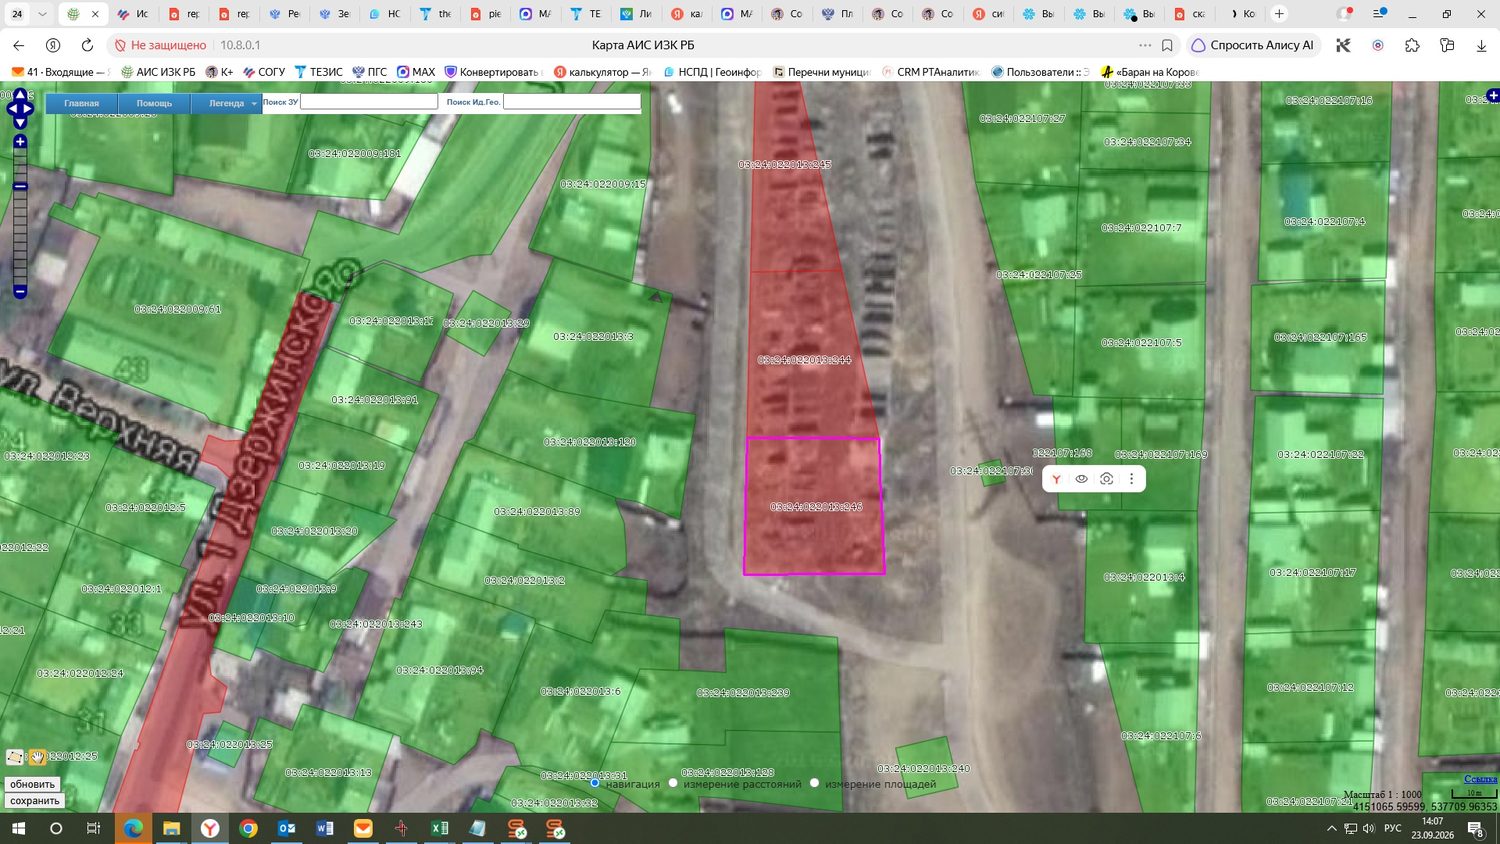
Task: Click into the Поиск ЗУ search field
Action: (x=369, y=102)
